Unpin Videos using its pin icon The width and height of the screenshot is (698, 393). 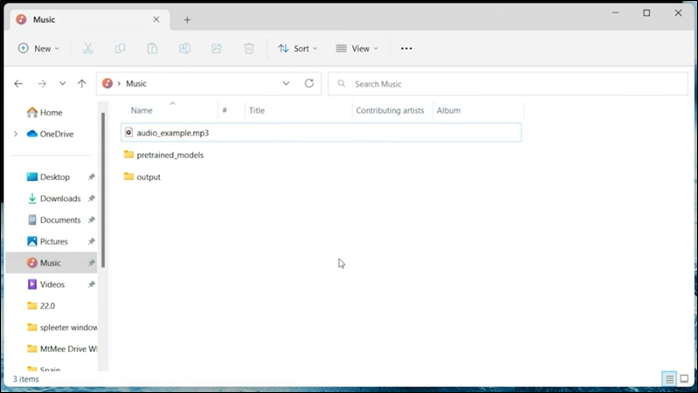91,284
